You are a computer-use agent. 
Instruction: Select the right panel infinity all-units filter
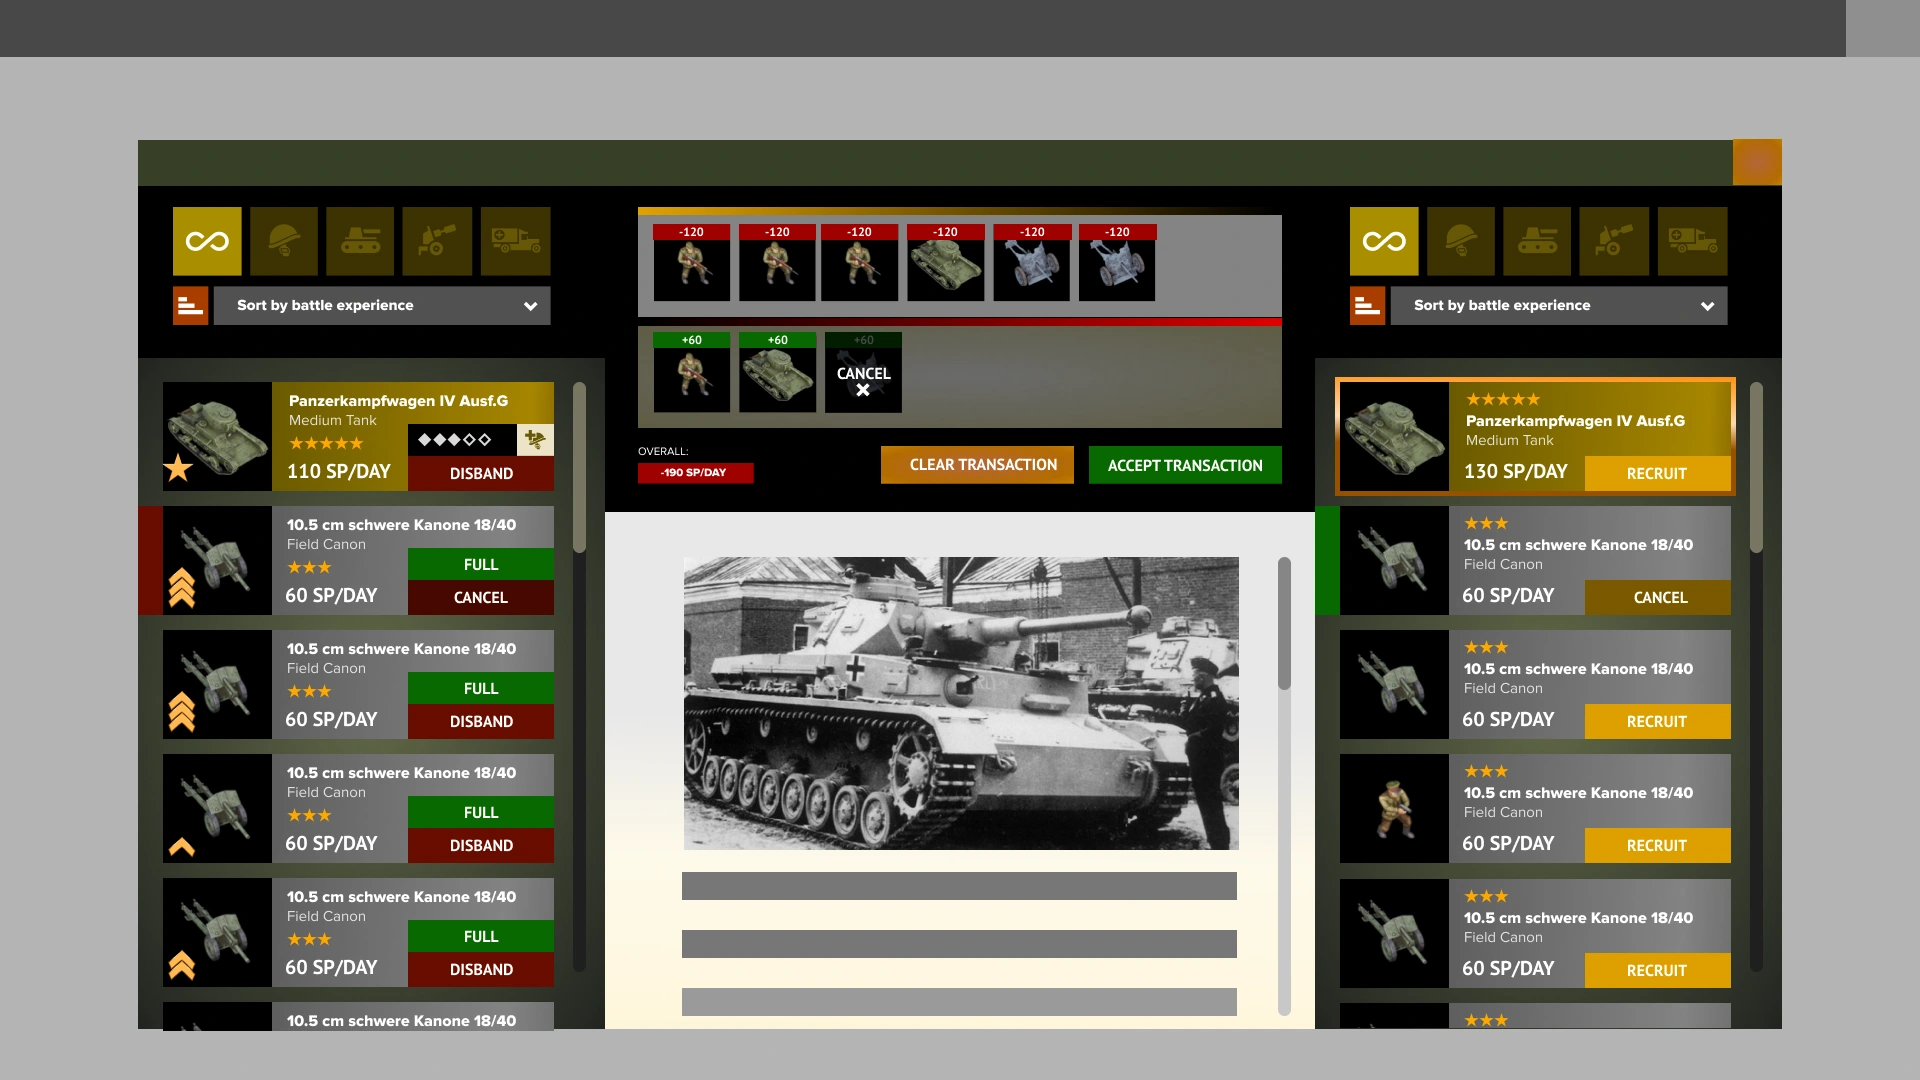(1384, 241)
